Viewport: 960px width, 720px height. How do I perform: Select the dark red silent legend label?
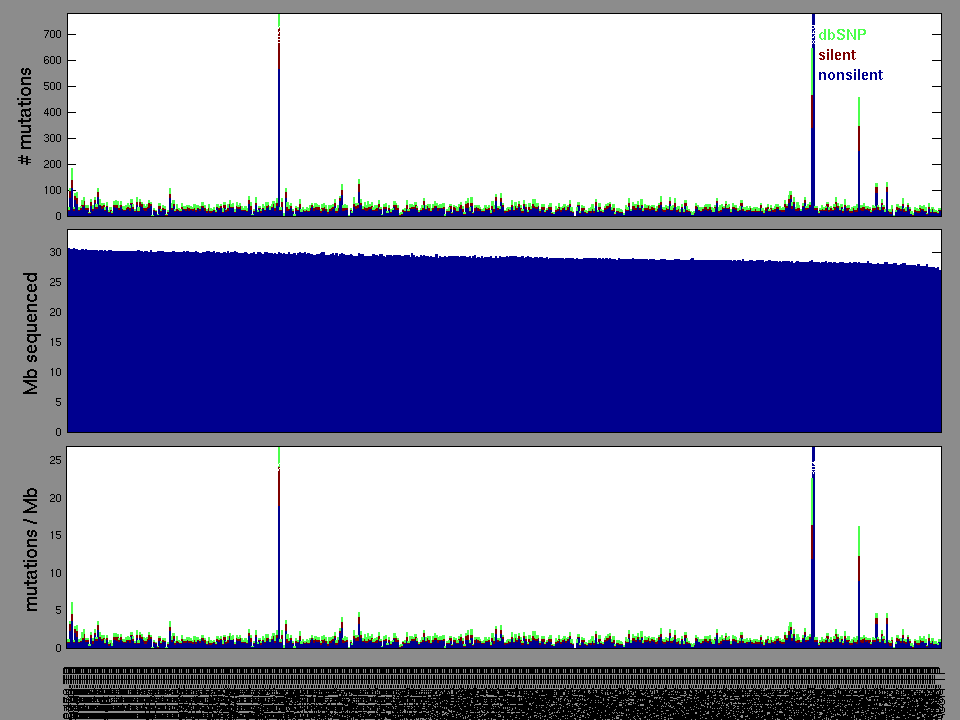coord(837,55)
